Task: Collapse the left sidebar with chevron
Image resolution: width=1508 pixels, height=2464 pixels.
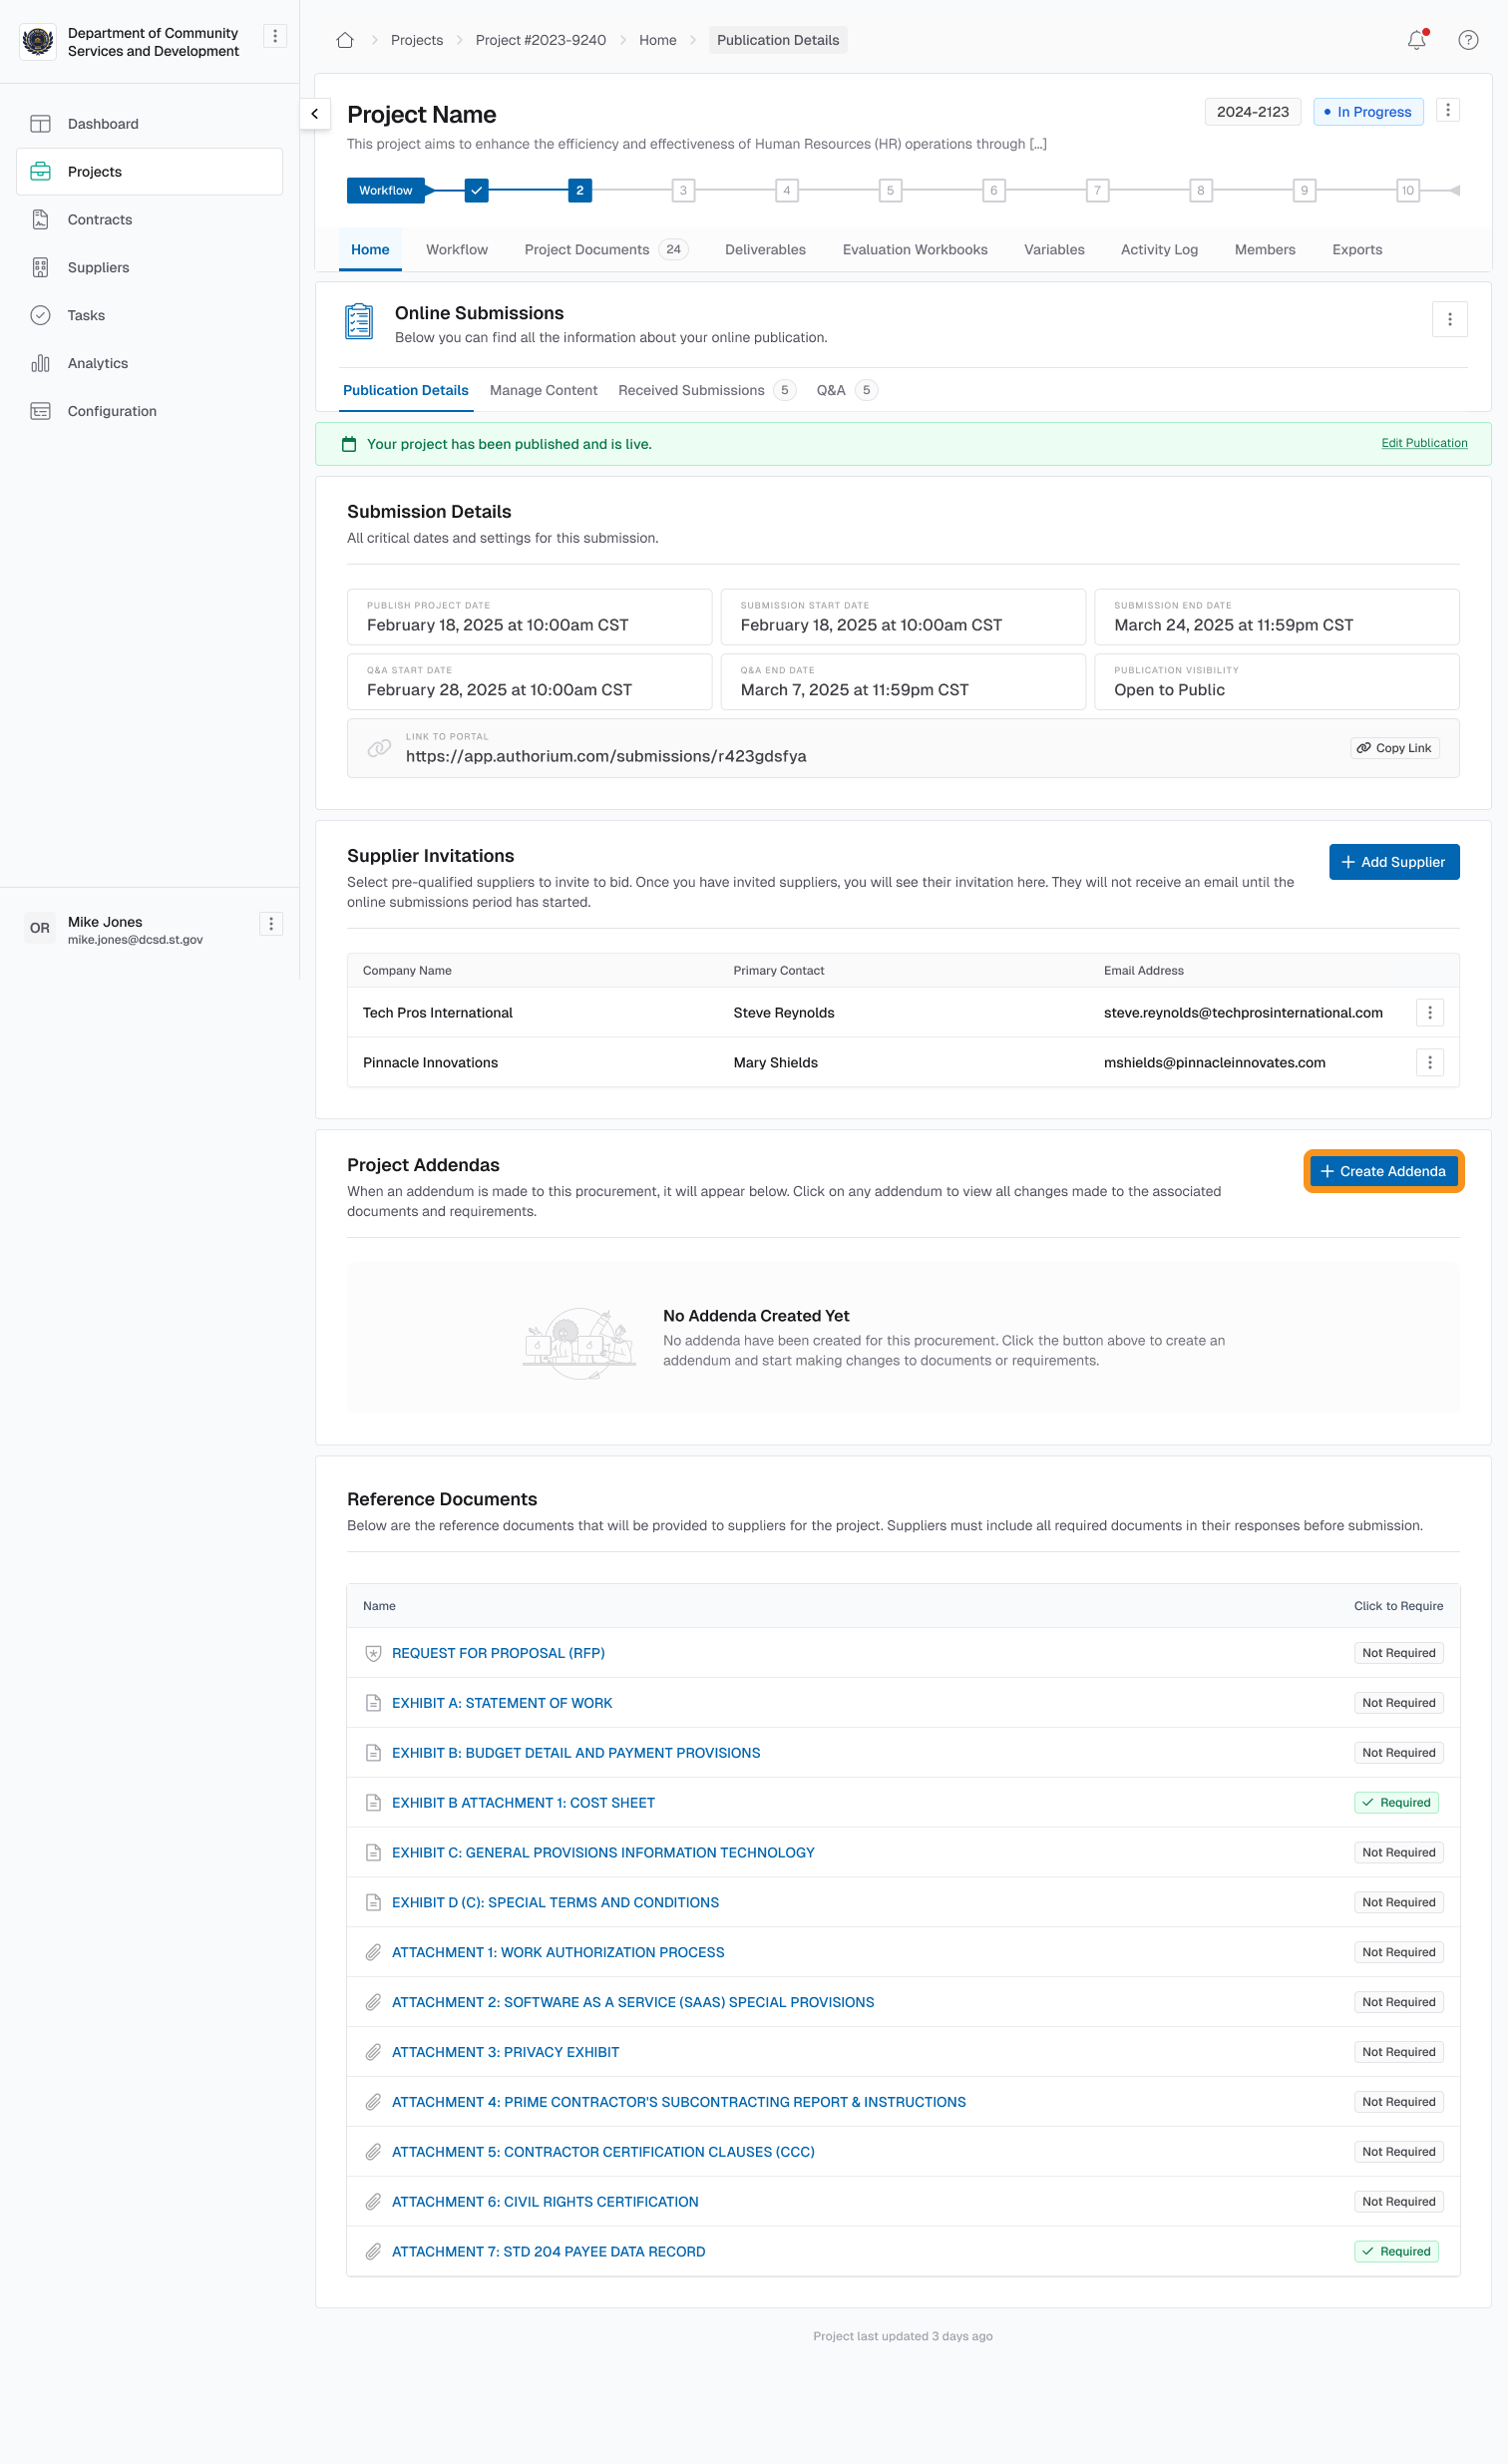Action: click(x=315, y=114)
